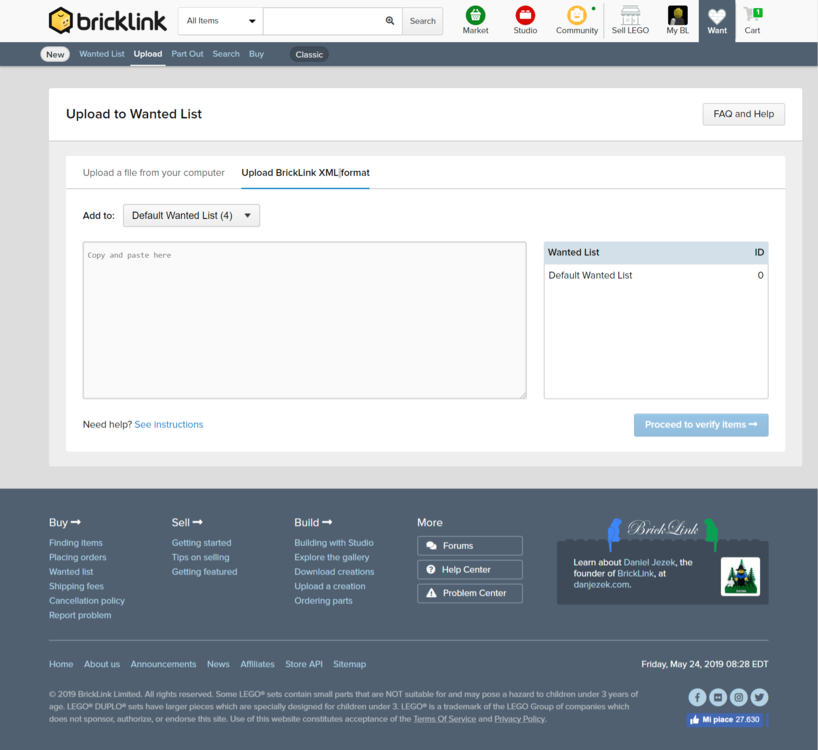The width and height of the screenshot is (818, 750).
Task: Open the footer Buy section heading
Action: tap(65, 523)
